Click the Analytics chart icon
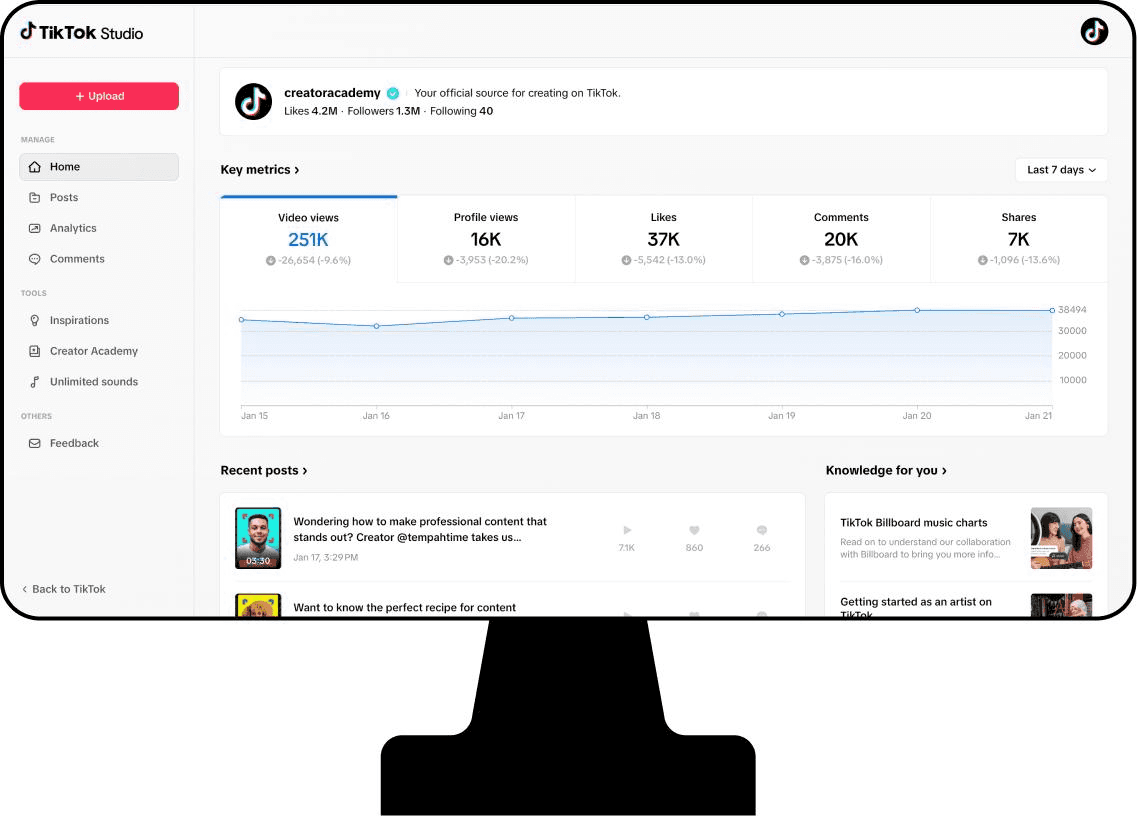The width and height of the screenshot is (1137, 816). tap(34, 228)
